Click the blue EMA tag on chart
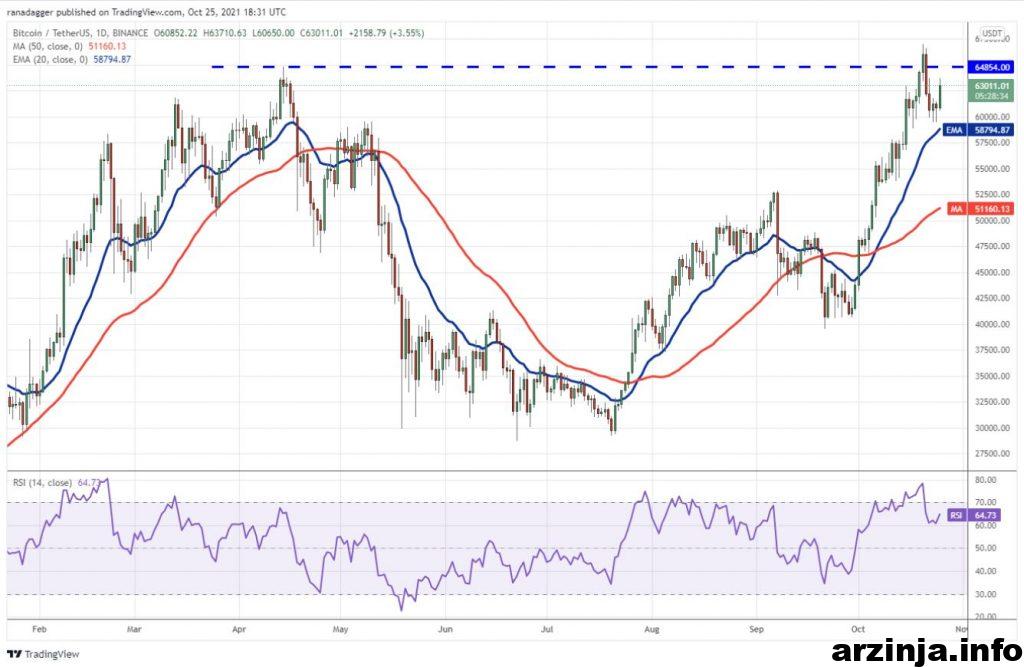The height and width of the screenshot is (667, 1024). pyautogui.click(x=954, y=130)
